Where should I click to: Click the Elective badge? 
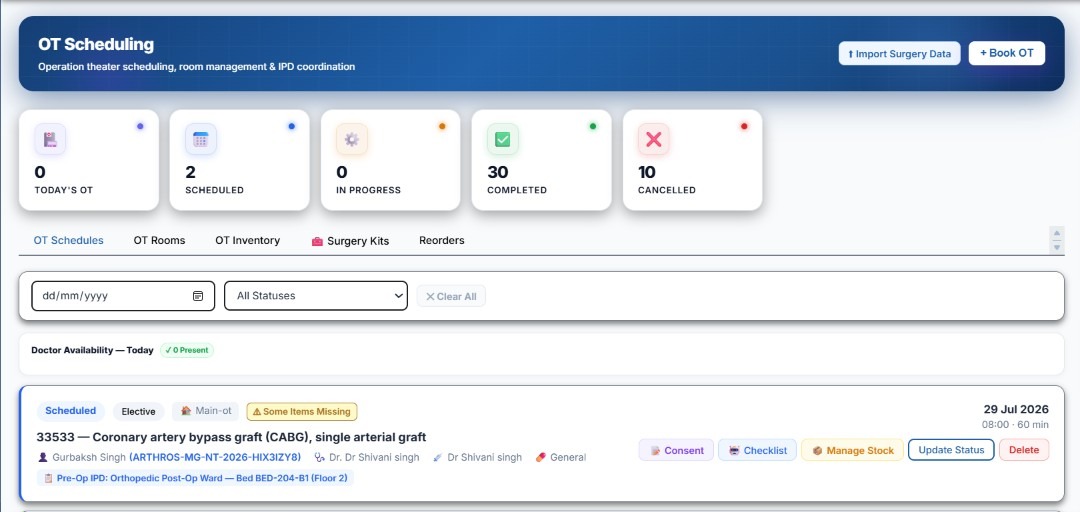(138, 411)
